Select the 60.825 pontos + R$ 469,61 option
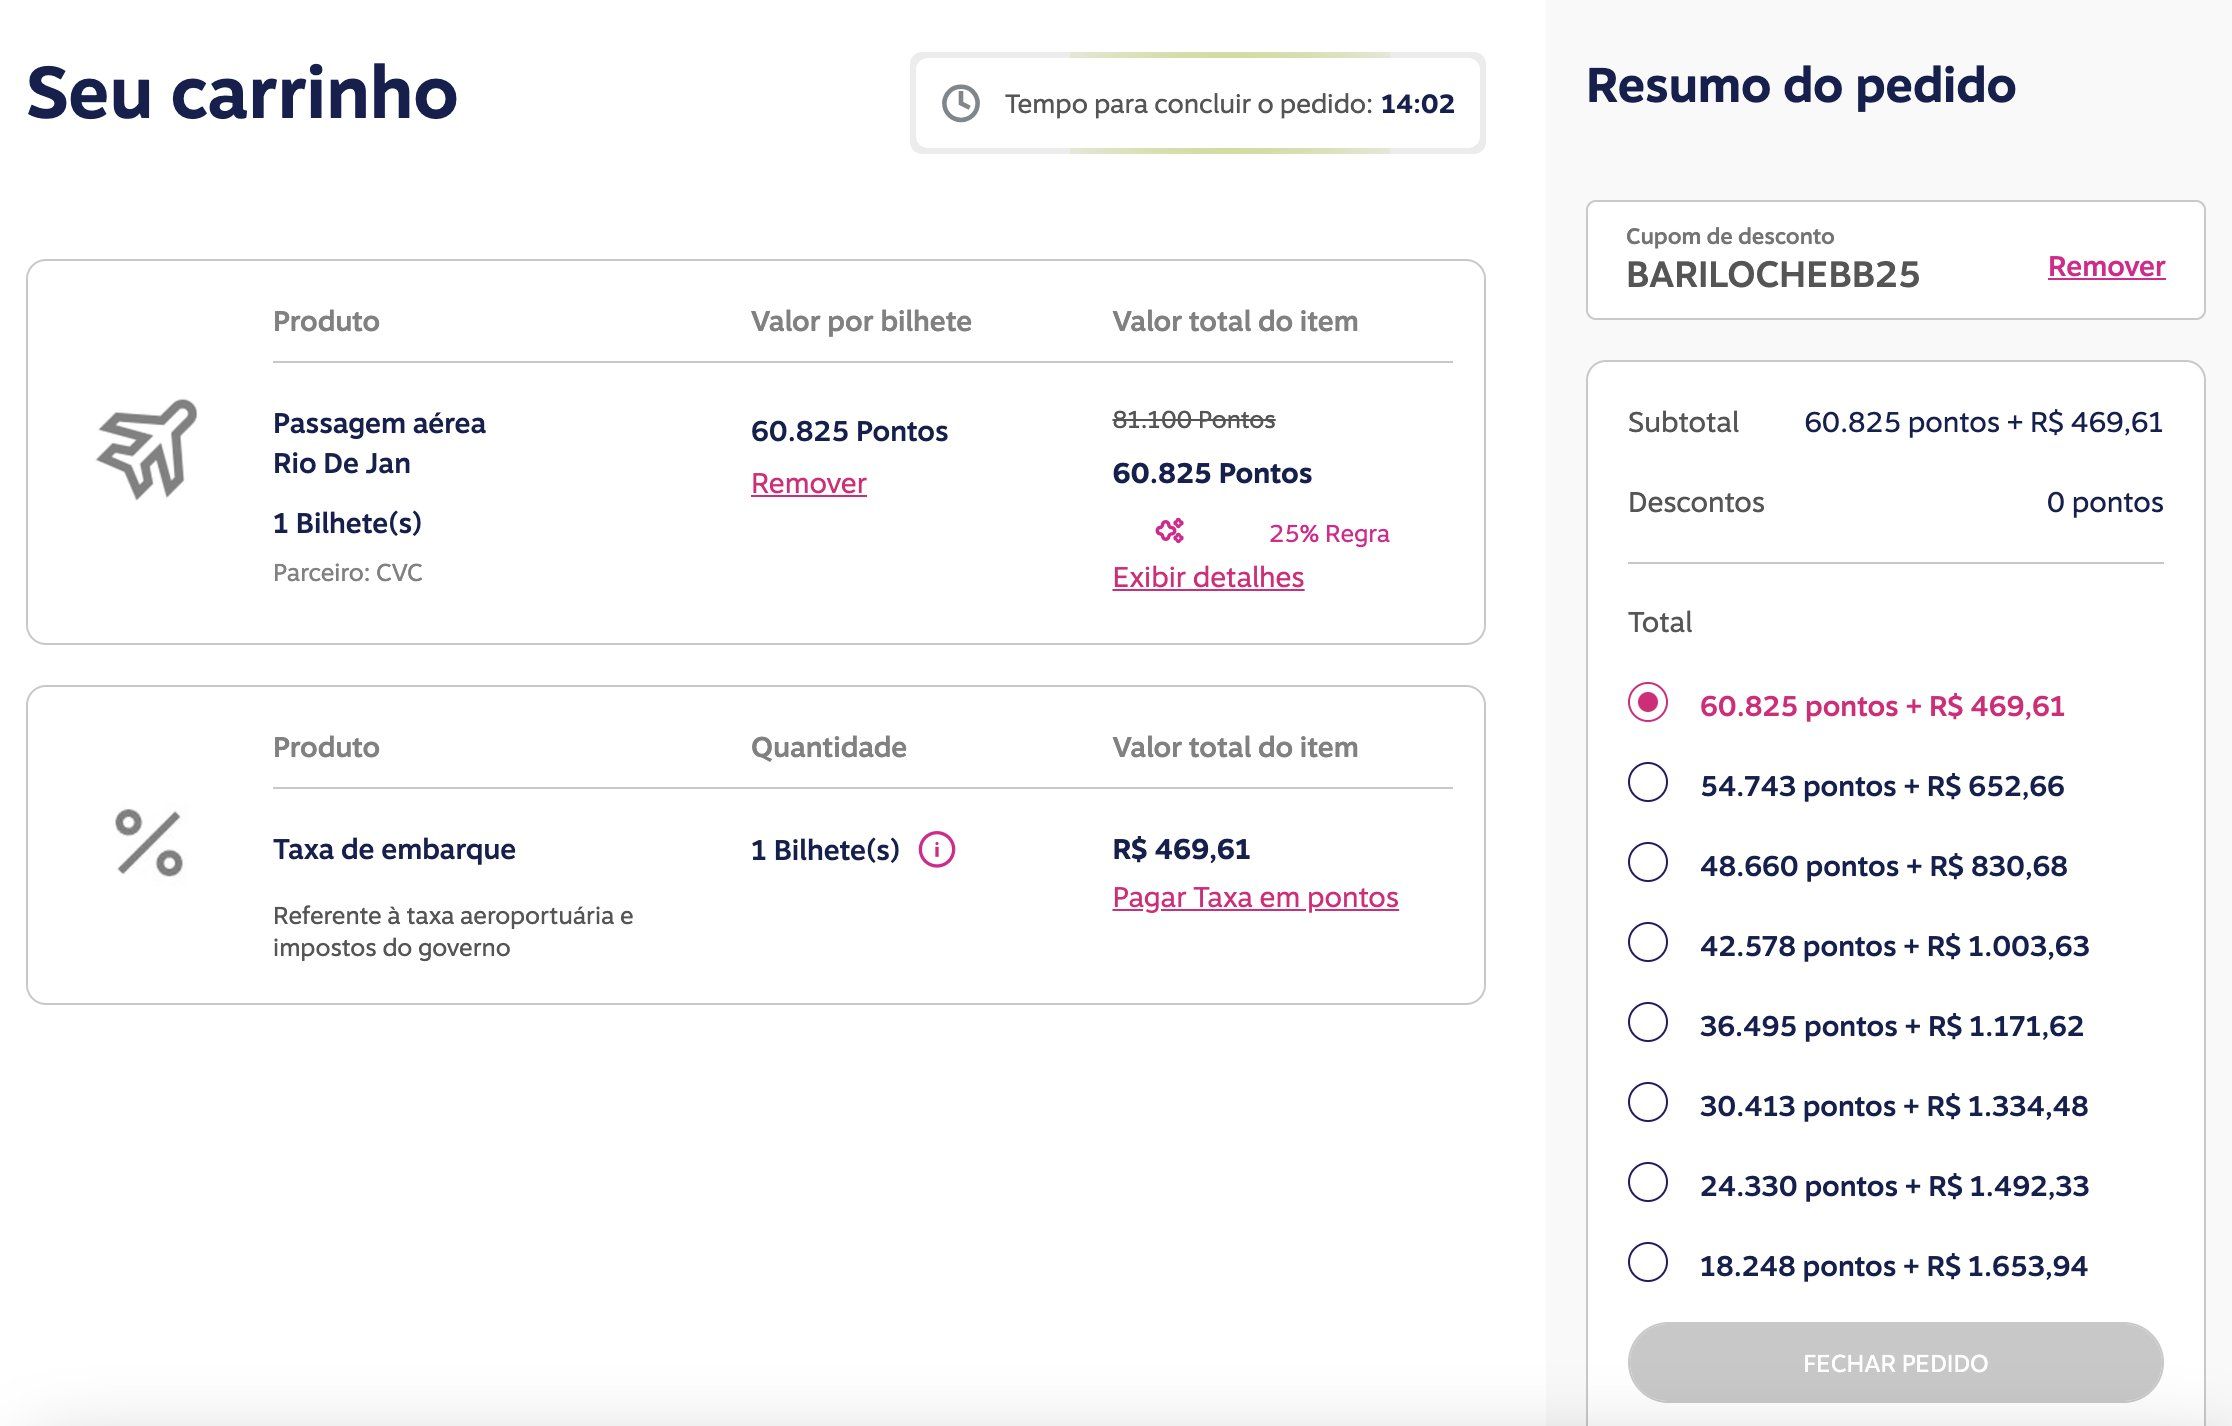 (x=1648, y=702)
